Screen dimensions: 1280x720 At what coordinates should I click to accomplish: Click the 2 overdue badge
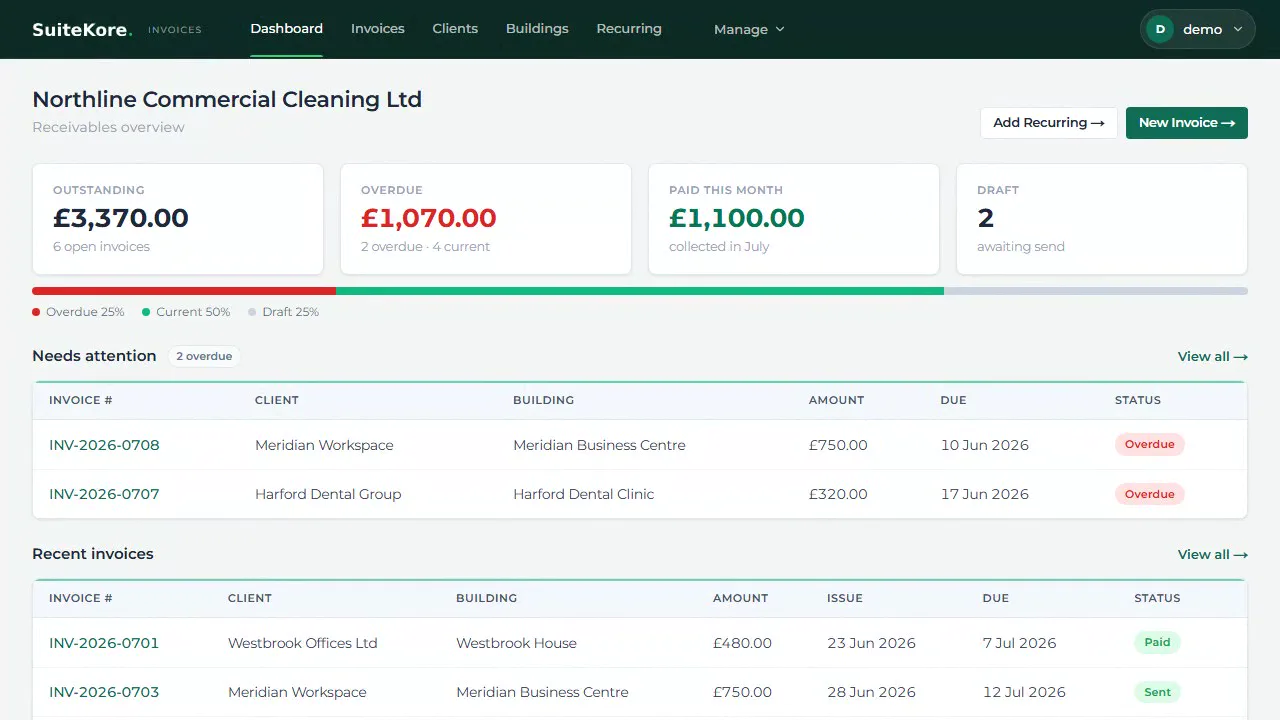coord(204,356)
